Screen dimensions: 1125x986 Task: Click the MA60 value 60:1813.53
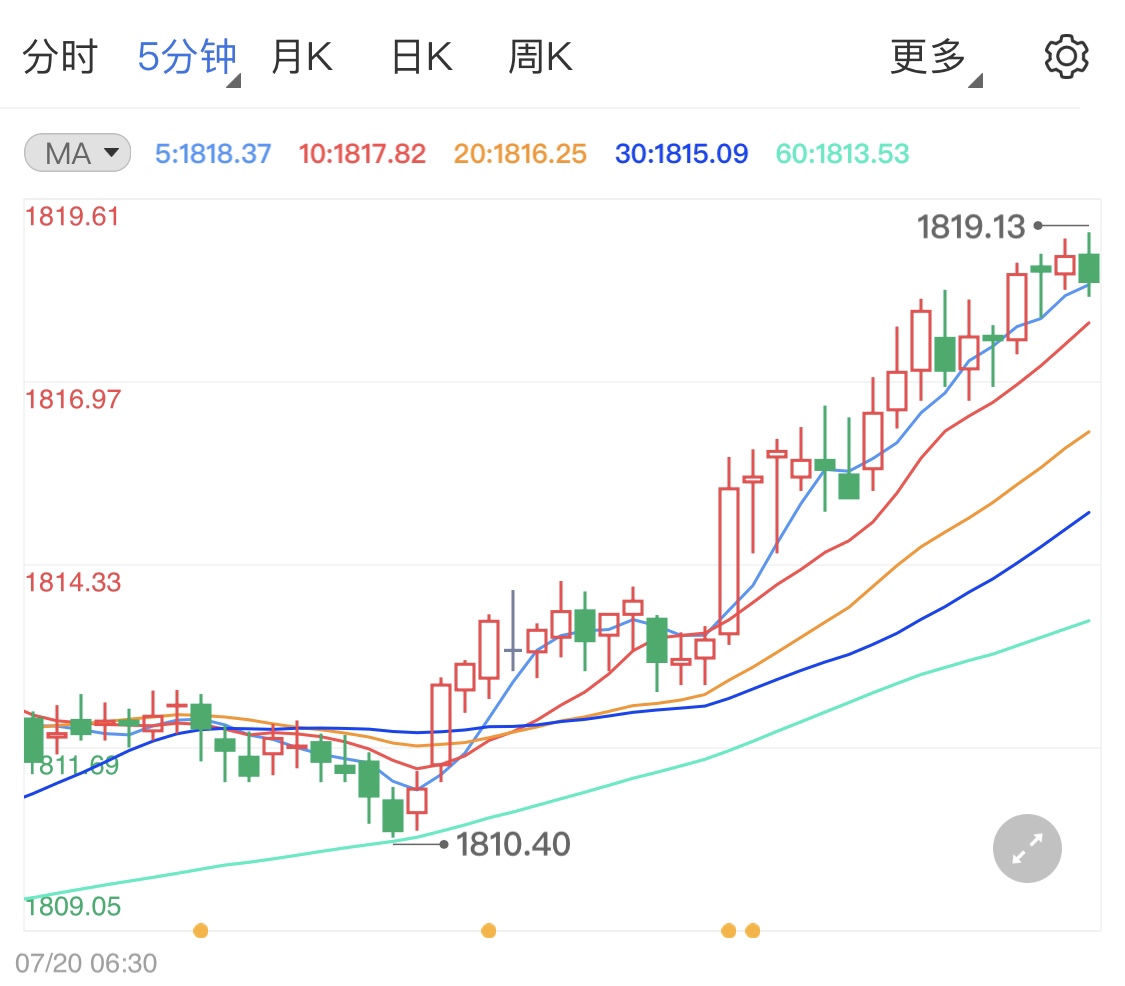(x=842, y=154)
